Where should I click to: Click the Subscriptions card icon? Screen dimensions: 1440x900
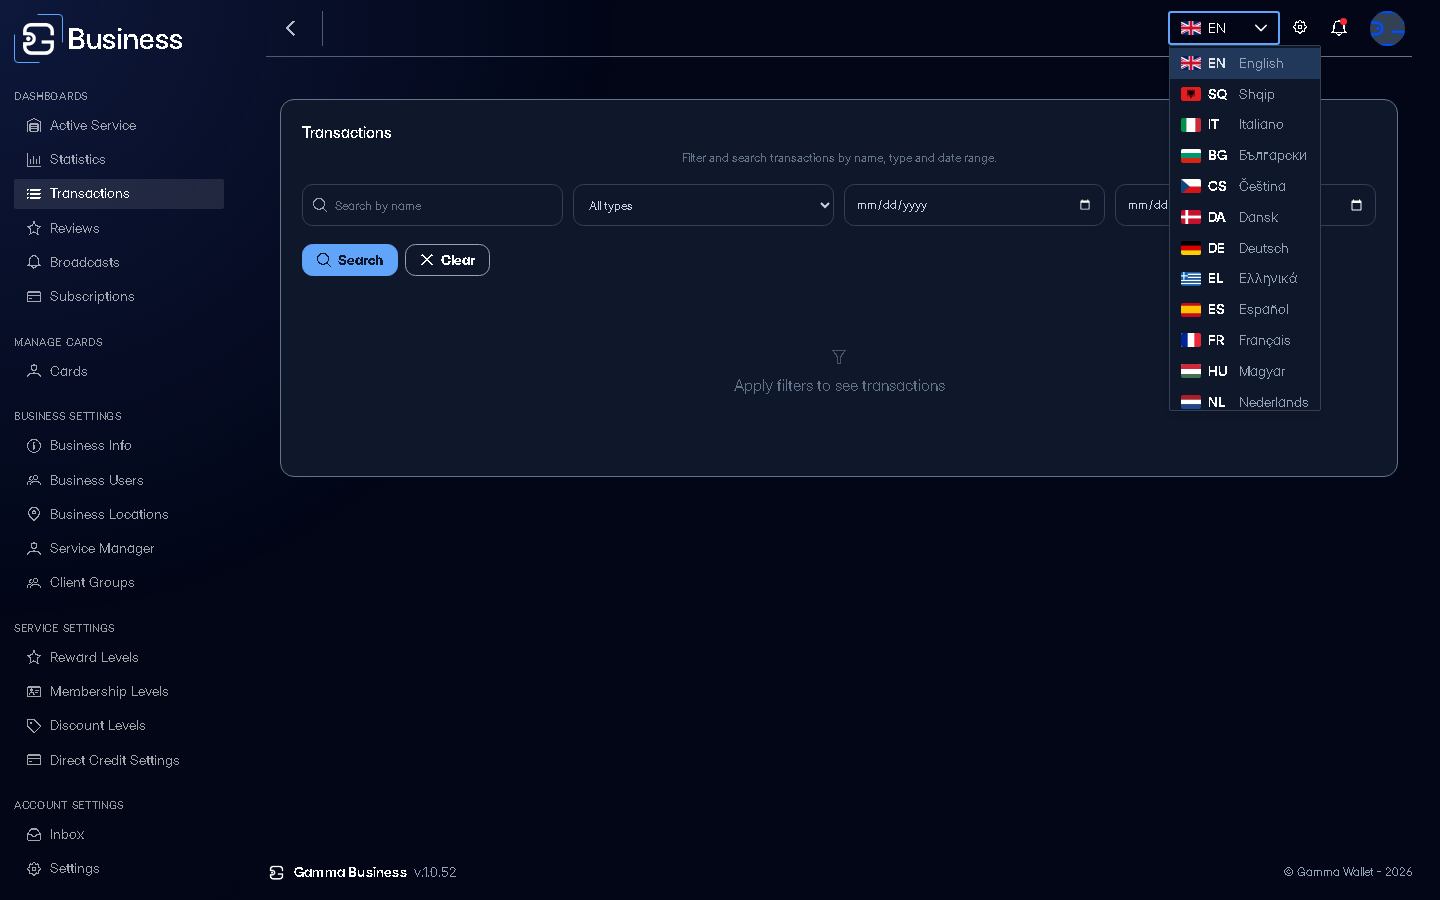(x=34, y=297)
